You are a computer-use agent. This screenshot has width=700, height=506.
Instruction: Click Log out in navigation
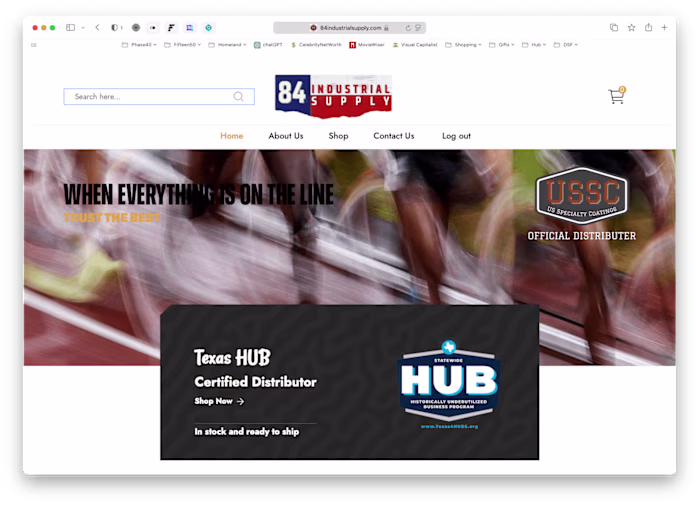click(x=456, y=136)
